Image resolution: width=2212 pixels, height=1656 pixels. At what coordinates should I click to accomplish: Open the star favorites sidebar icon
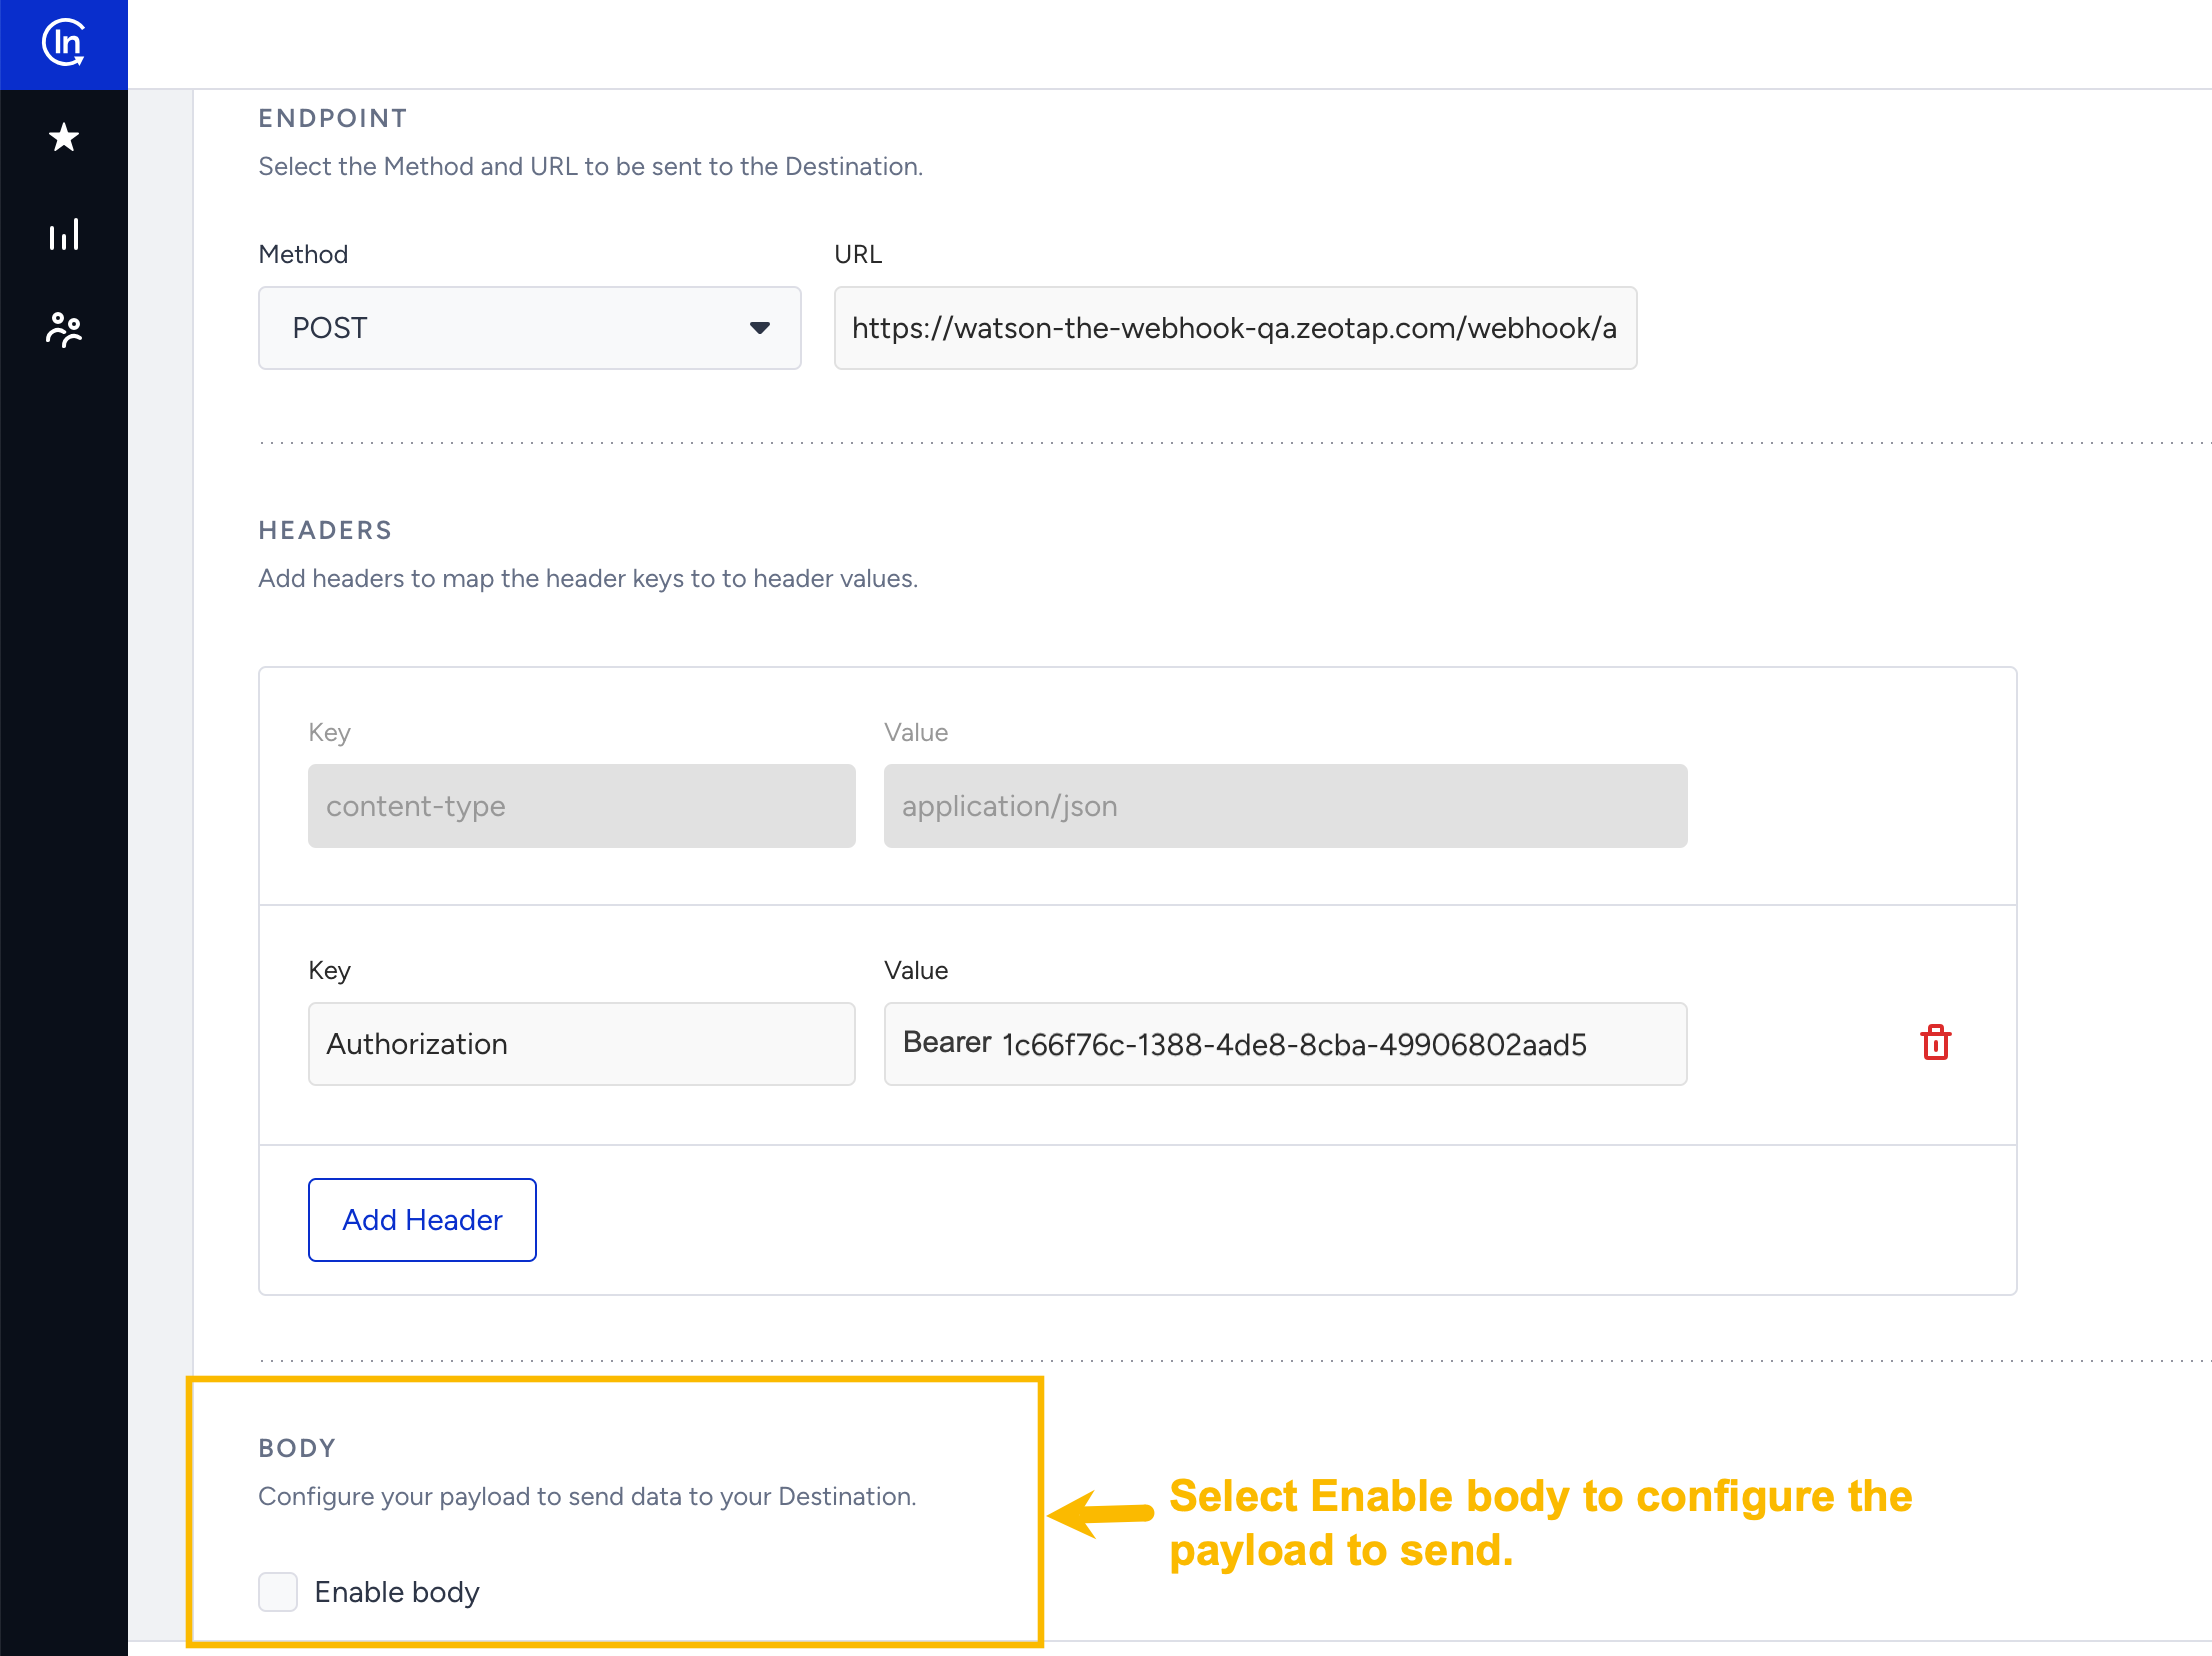tap(64, 137)
